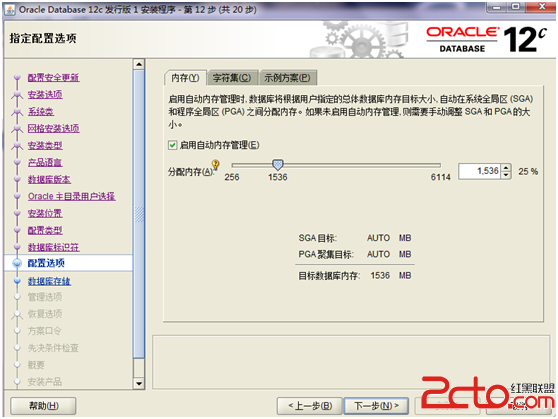The height and width of the screenshot is (419, 558).
Task: Click the disabled 先决条件检查 step
Action: tap(53, 348)
